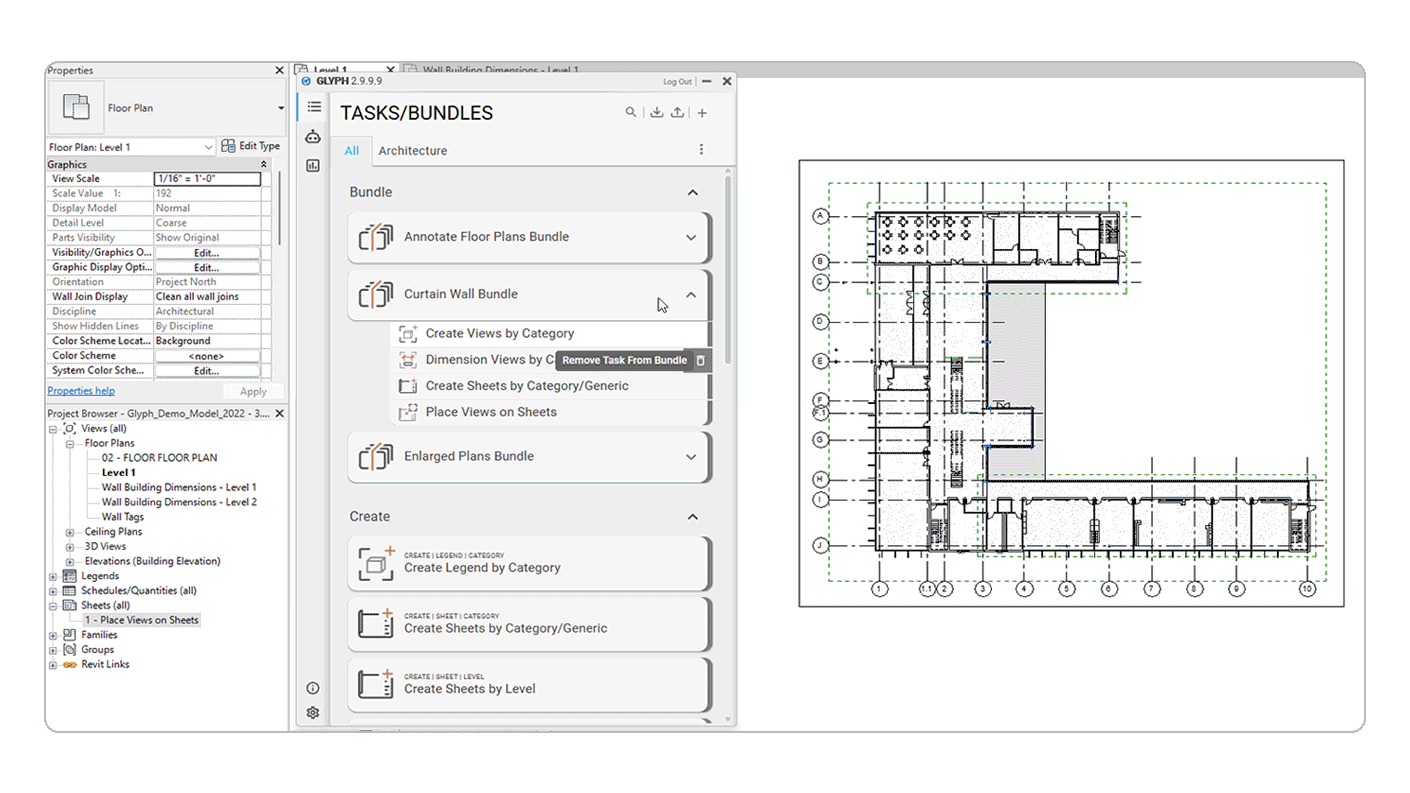Edit the View Scale input field

click(x=208, y=178)
